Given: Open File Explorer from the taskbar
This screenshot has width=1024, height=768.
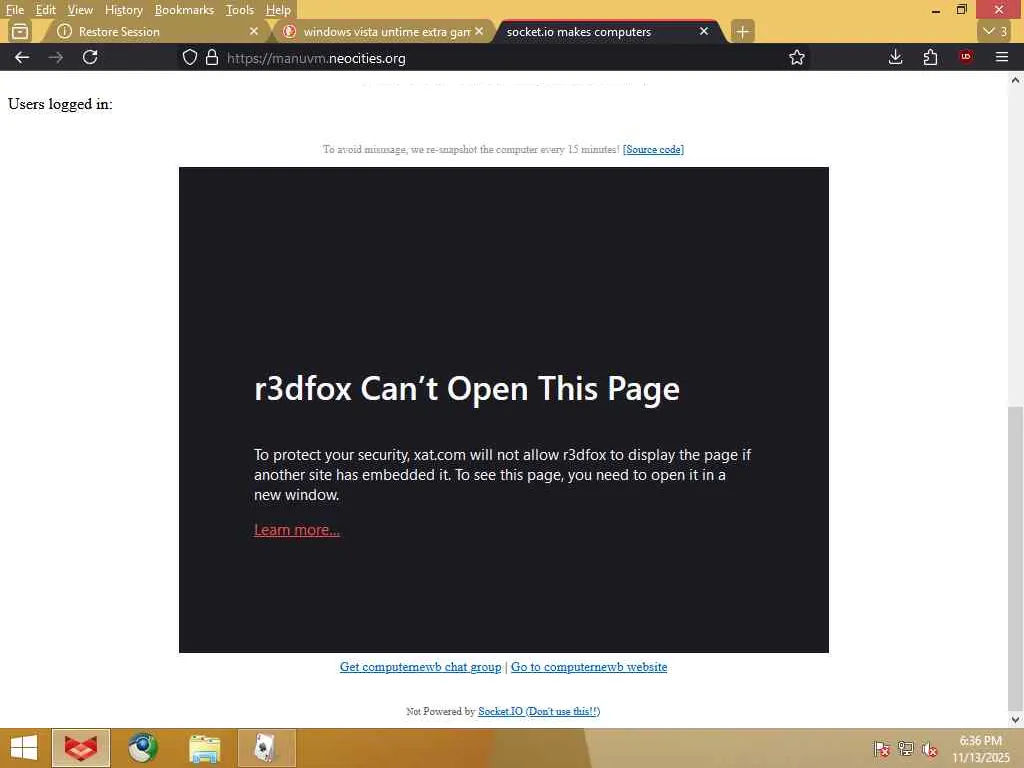Looking at the screenshot, I should click(x=204, y=748).
